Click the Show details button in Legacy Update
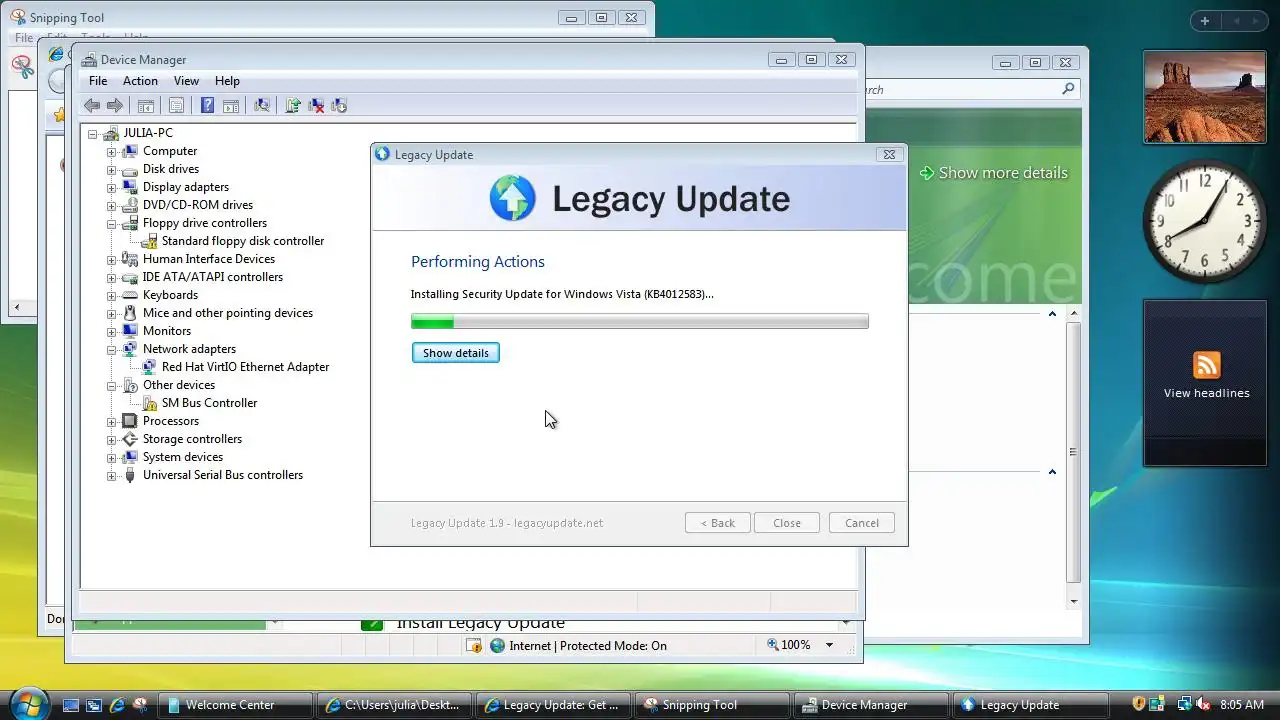This screenshot has width=1280, height=720. point(456,353)
